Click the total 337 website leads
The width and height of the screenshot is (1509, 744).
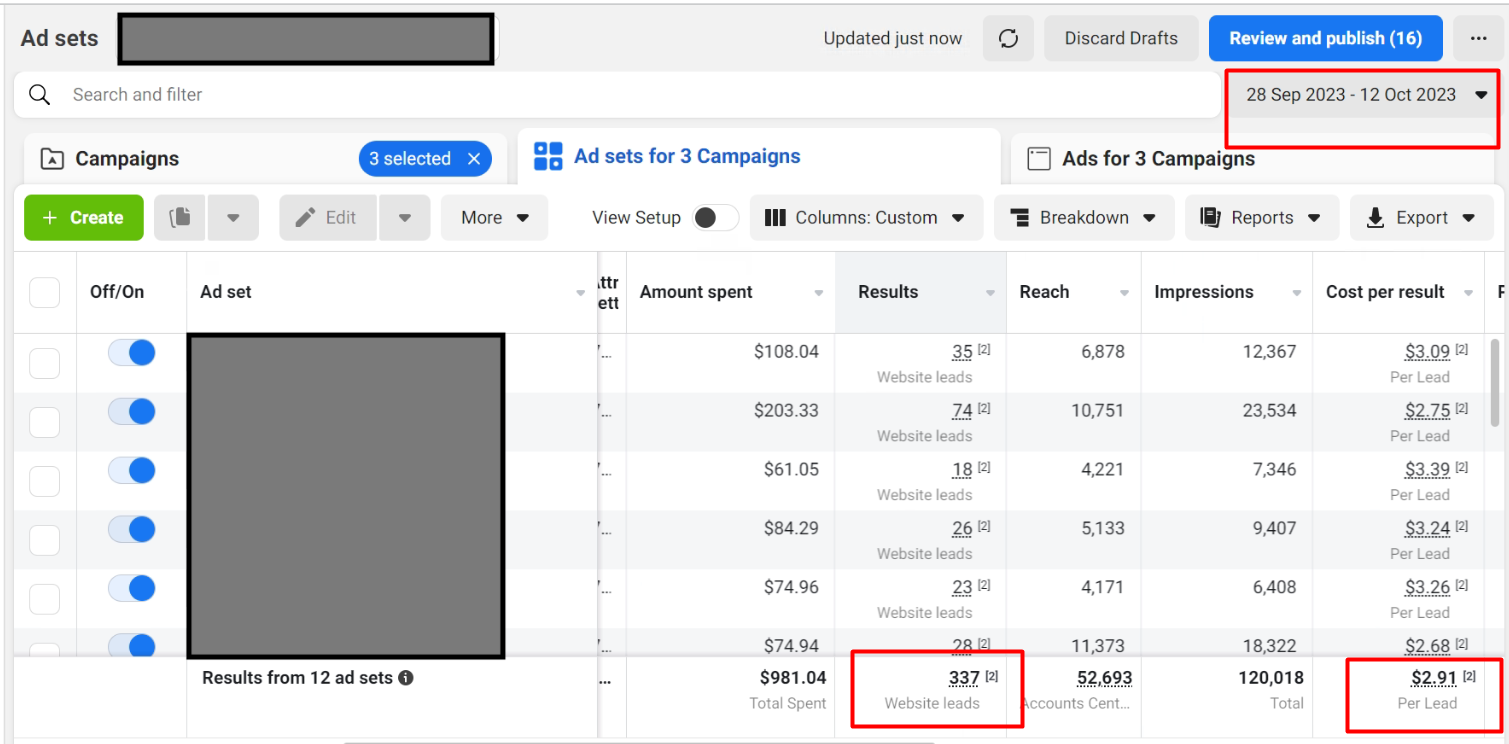964,678
